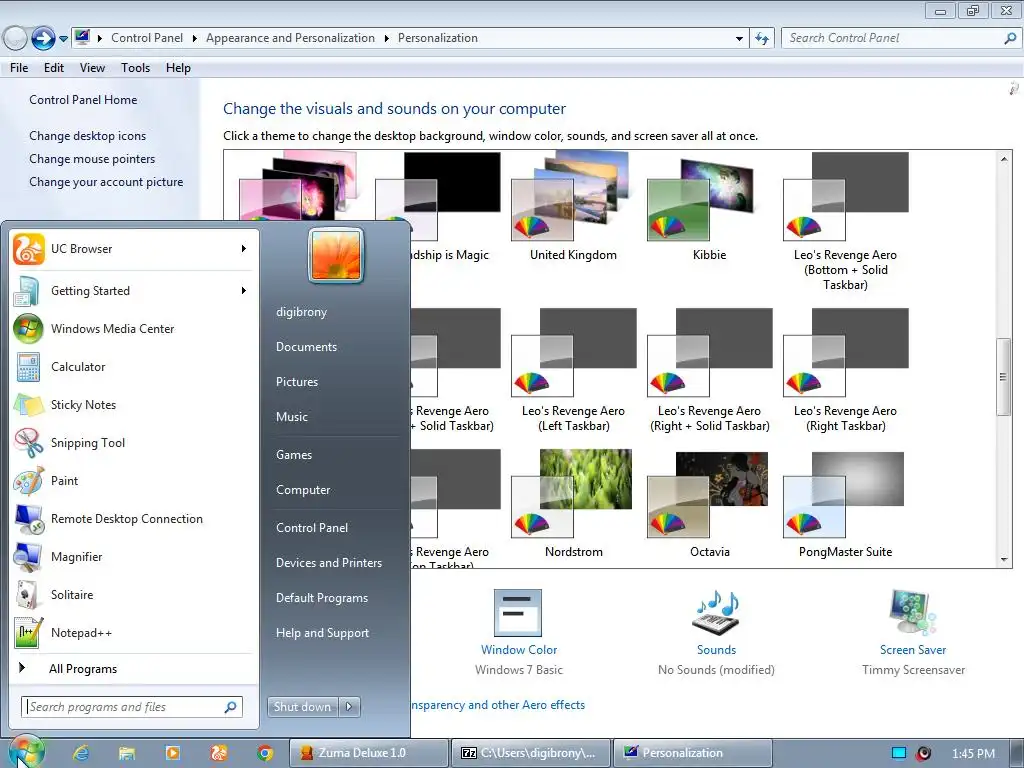Screen dimensions: 1024x768
Task: Open the Tools menu
Action: click(x=135, y=68)
